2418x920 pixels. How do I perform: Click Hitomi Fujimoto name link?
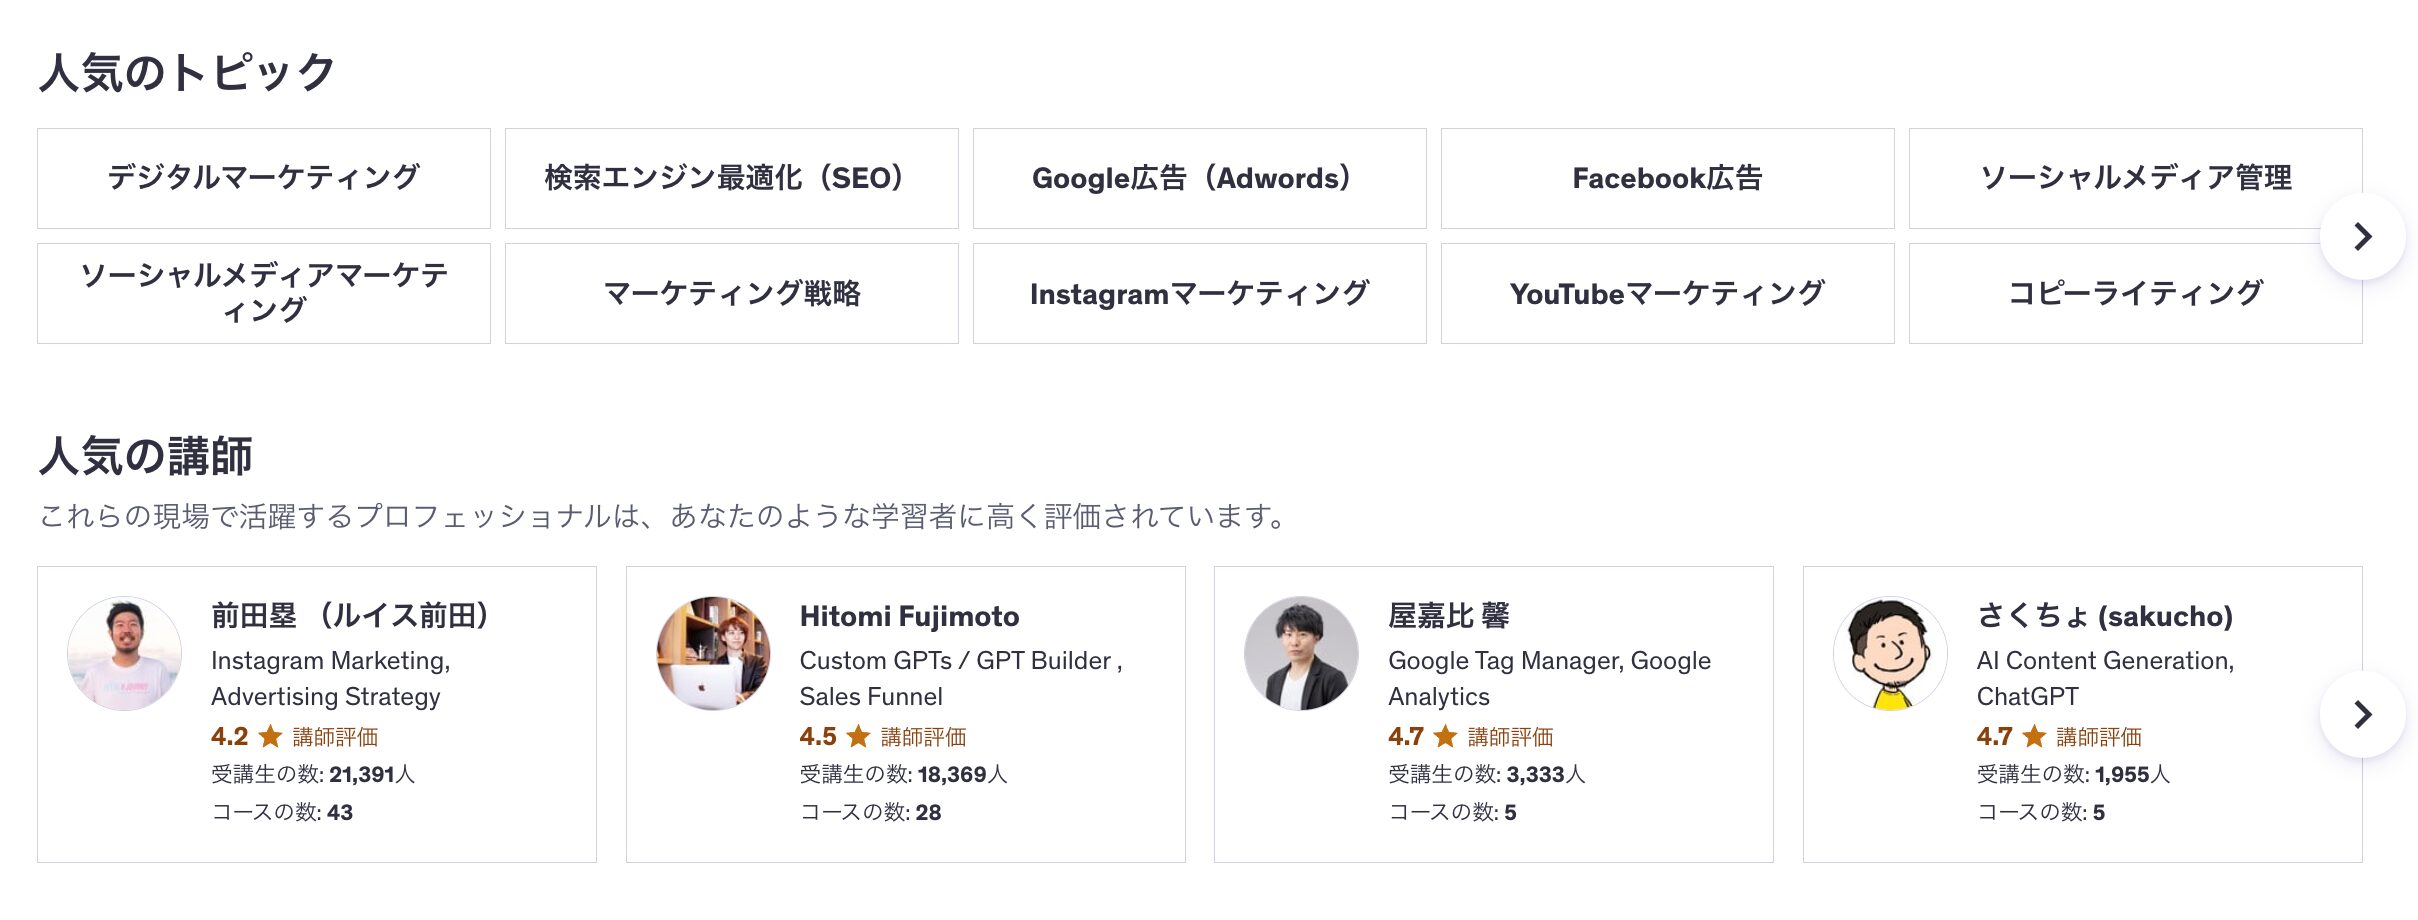tap(909, 616)
